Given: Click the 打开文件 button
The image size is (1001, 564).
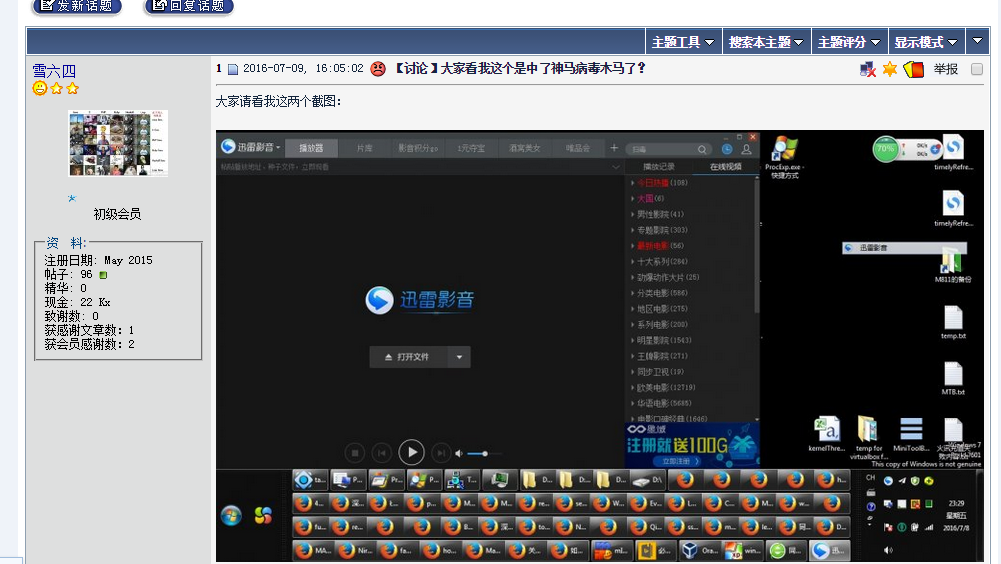Looking at the screenshot, I should click(409, 357).
